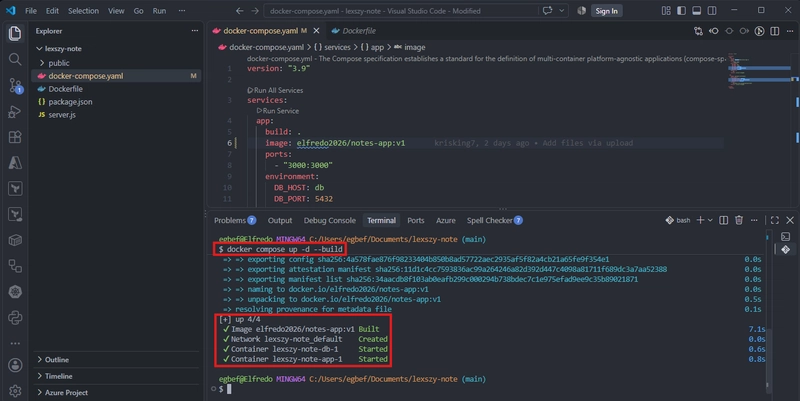The height and width of the screenshot is (401, 800).
Task: Open the Explorer view in activity bar
Action: tap(15, 34)
